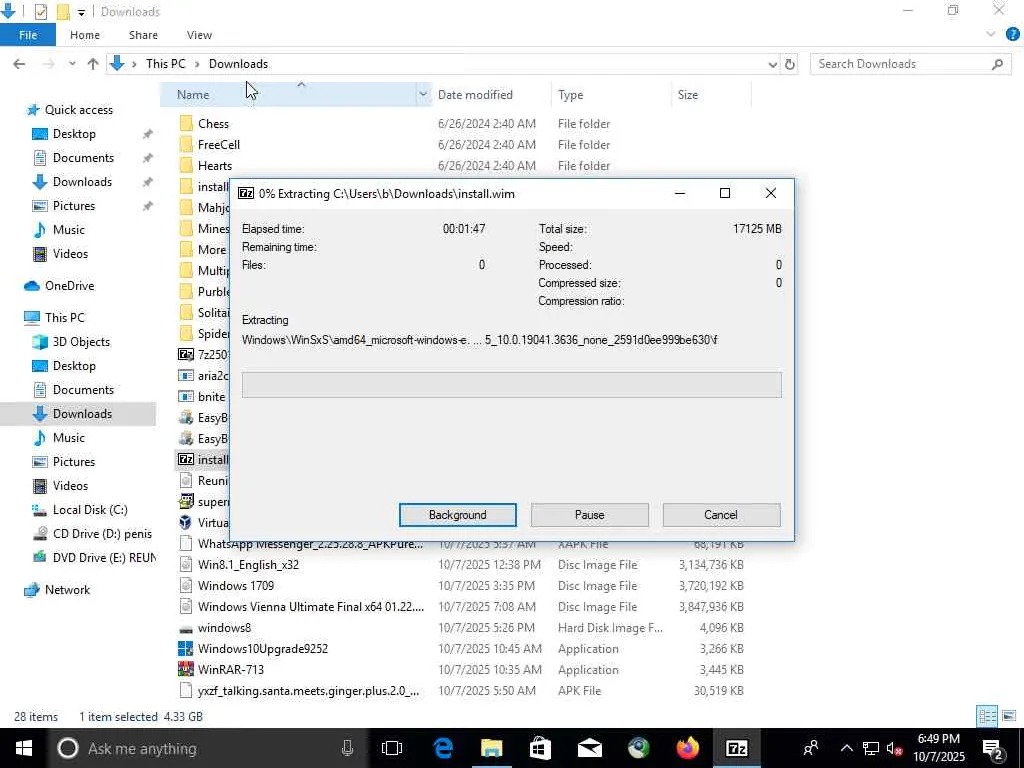Refresh the Downloads folder

tap(790, 64)
